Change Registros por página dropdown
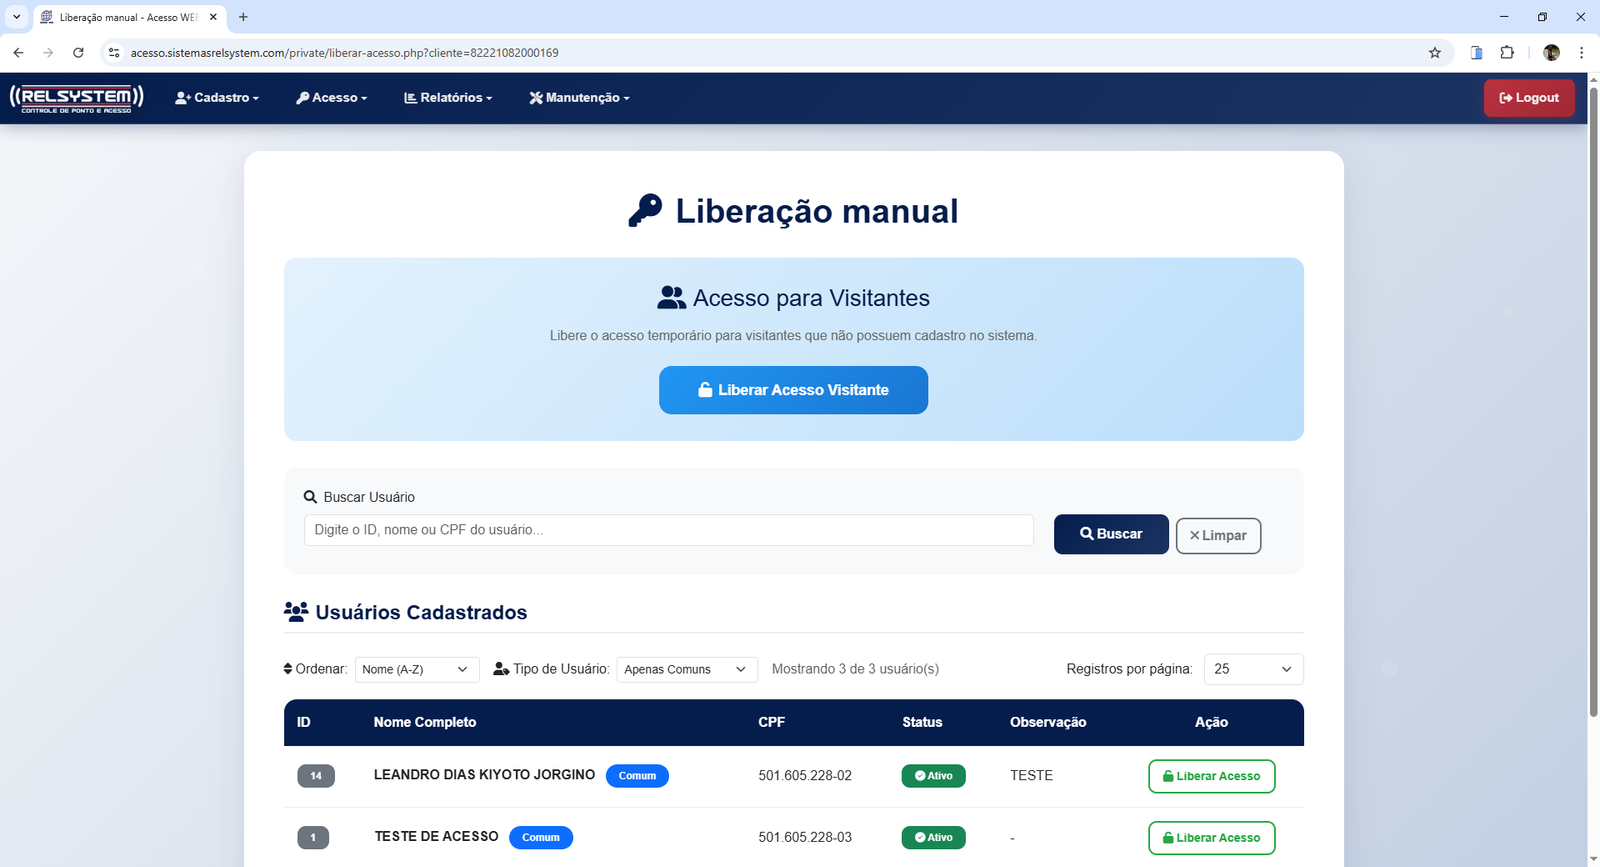 click(x=1253, y=669)
